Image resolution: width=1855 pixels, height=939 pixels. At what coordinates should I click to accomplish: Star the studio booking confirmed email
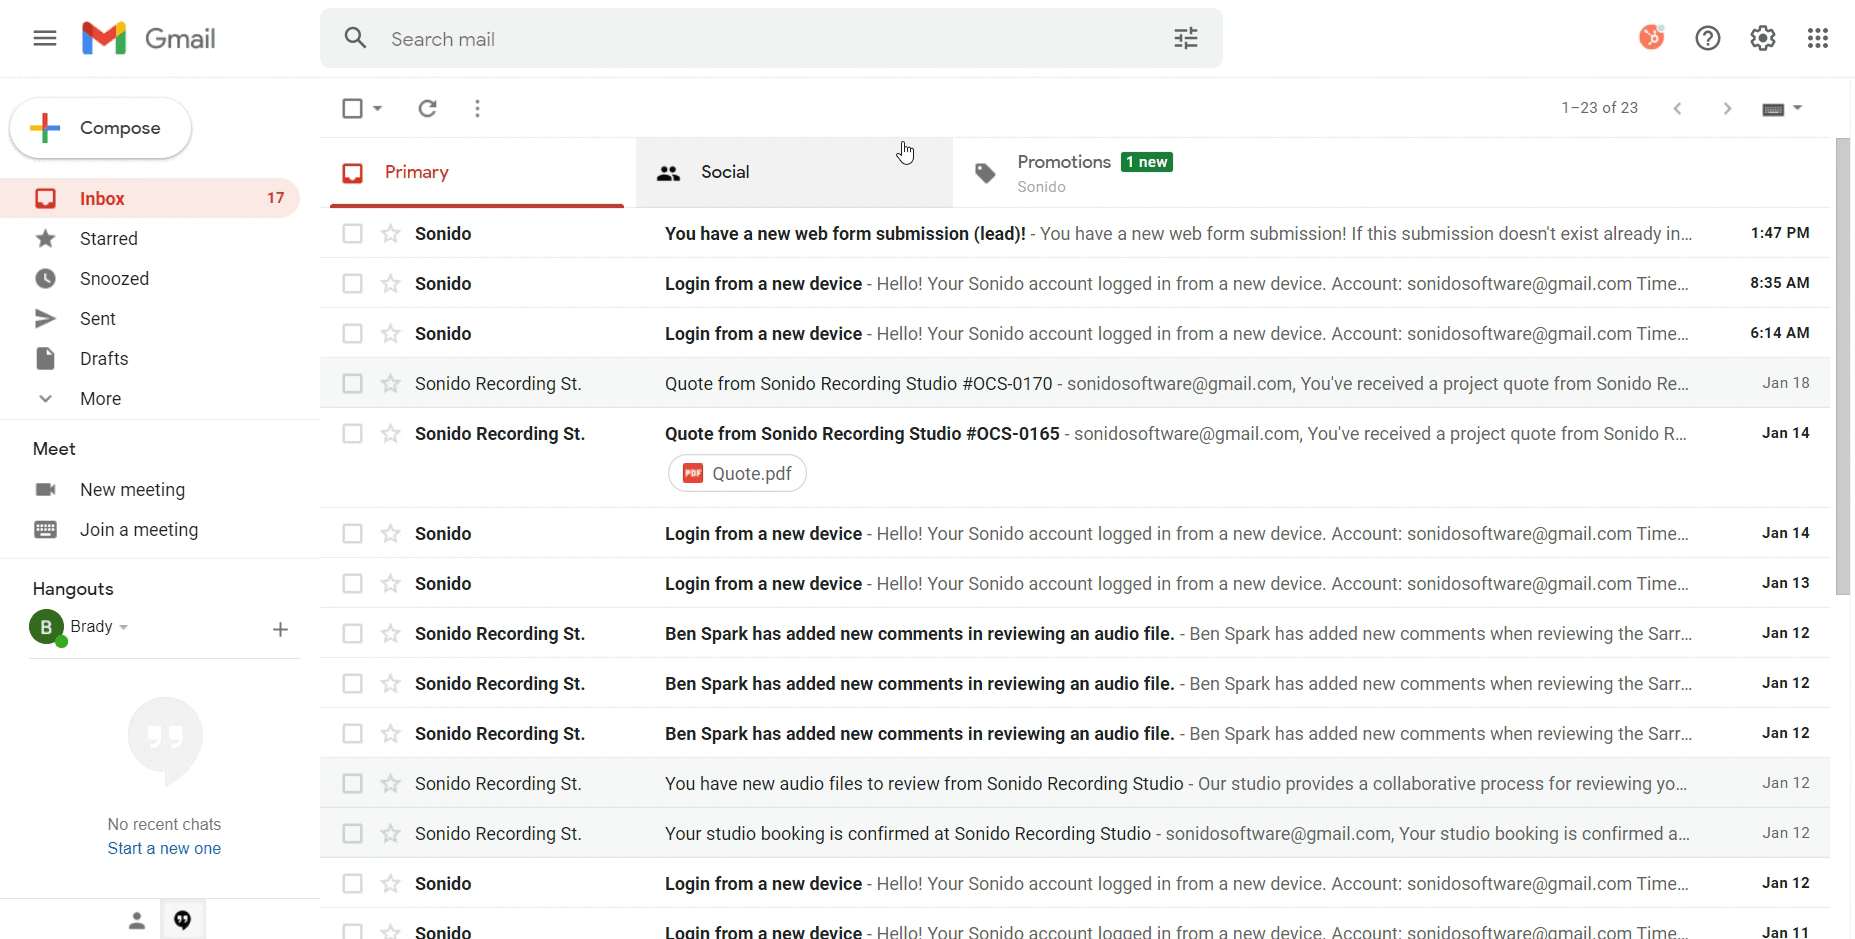tap(391, 833)
